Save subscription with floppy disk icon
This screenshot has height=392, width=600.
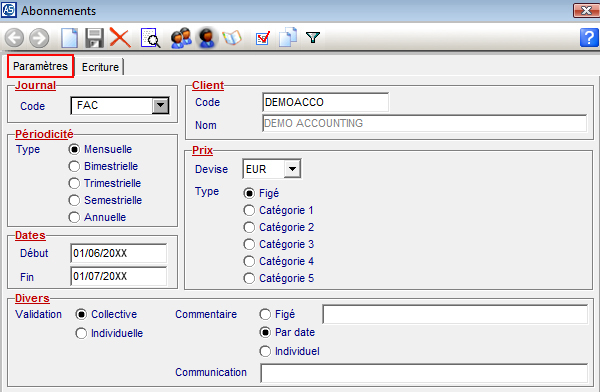point(94,38)
